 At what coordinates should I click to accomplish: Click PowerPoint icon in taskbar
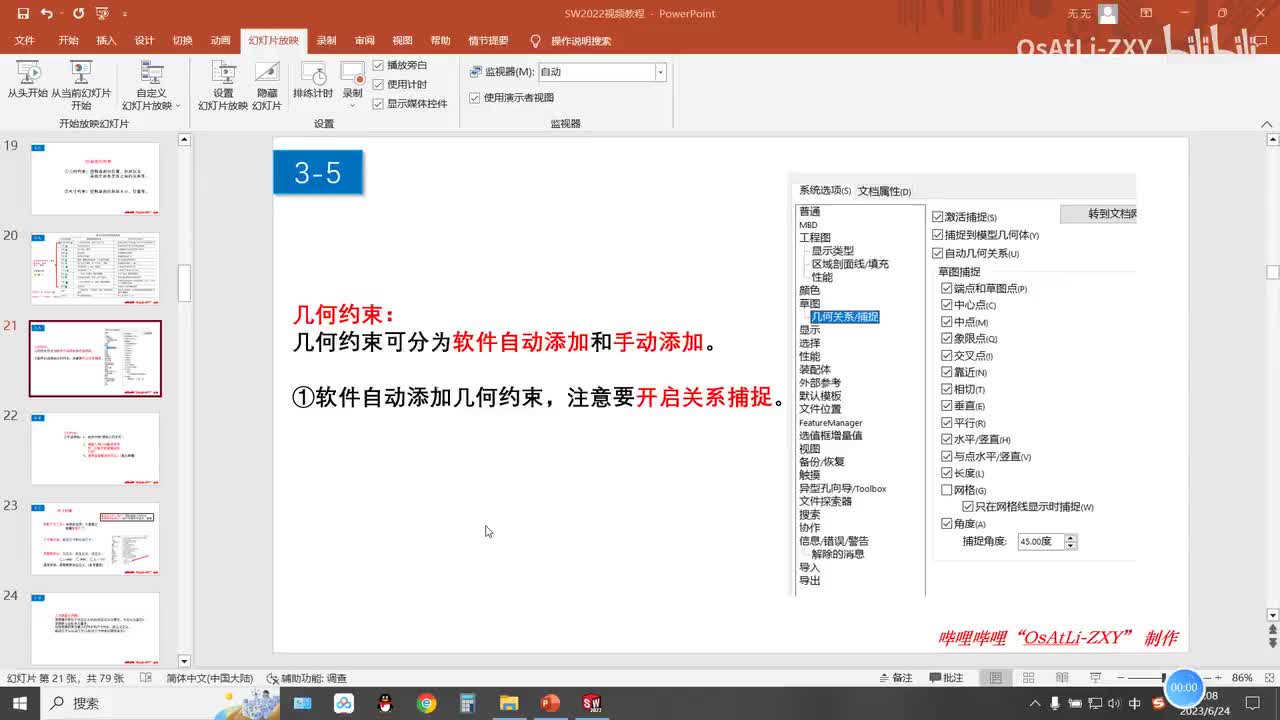[x=549, y=703]
